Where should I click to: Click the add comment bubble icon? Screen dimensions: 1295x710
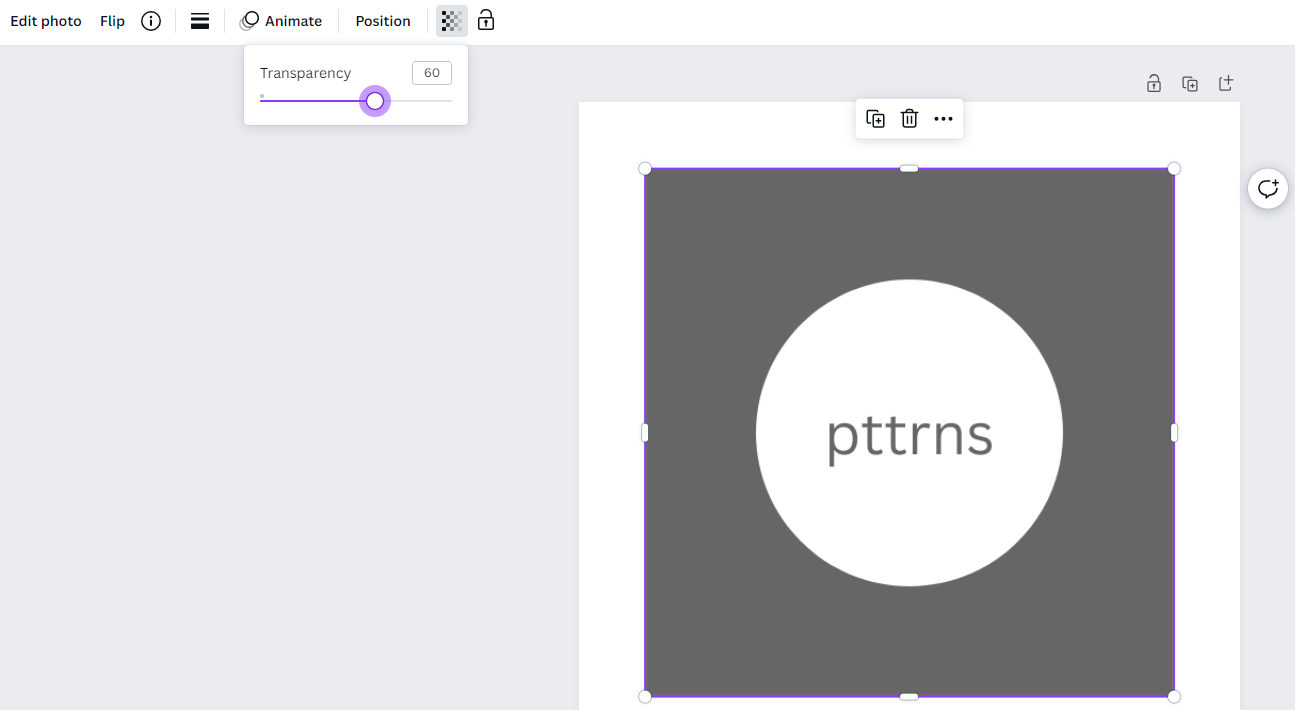(x=1268, y=189)
